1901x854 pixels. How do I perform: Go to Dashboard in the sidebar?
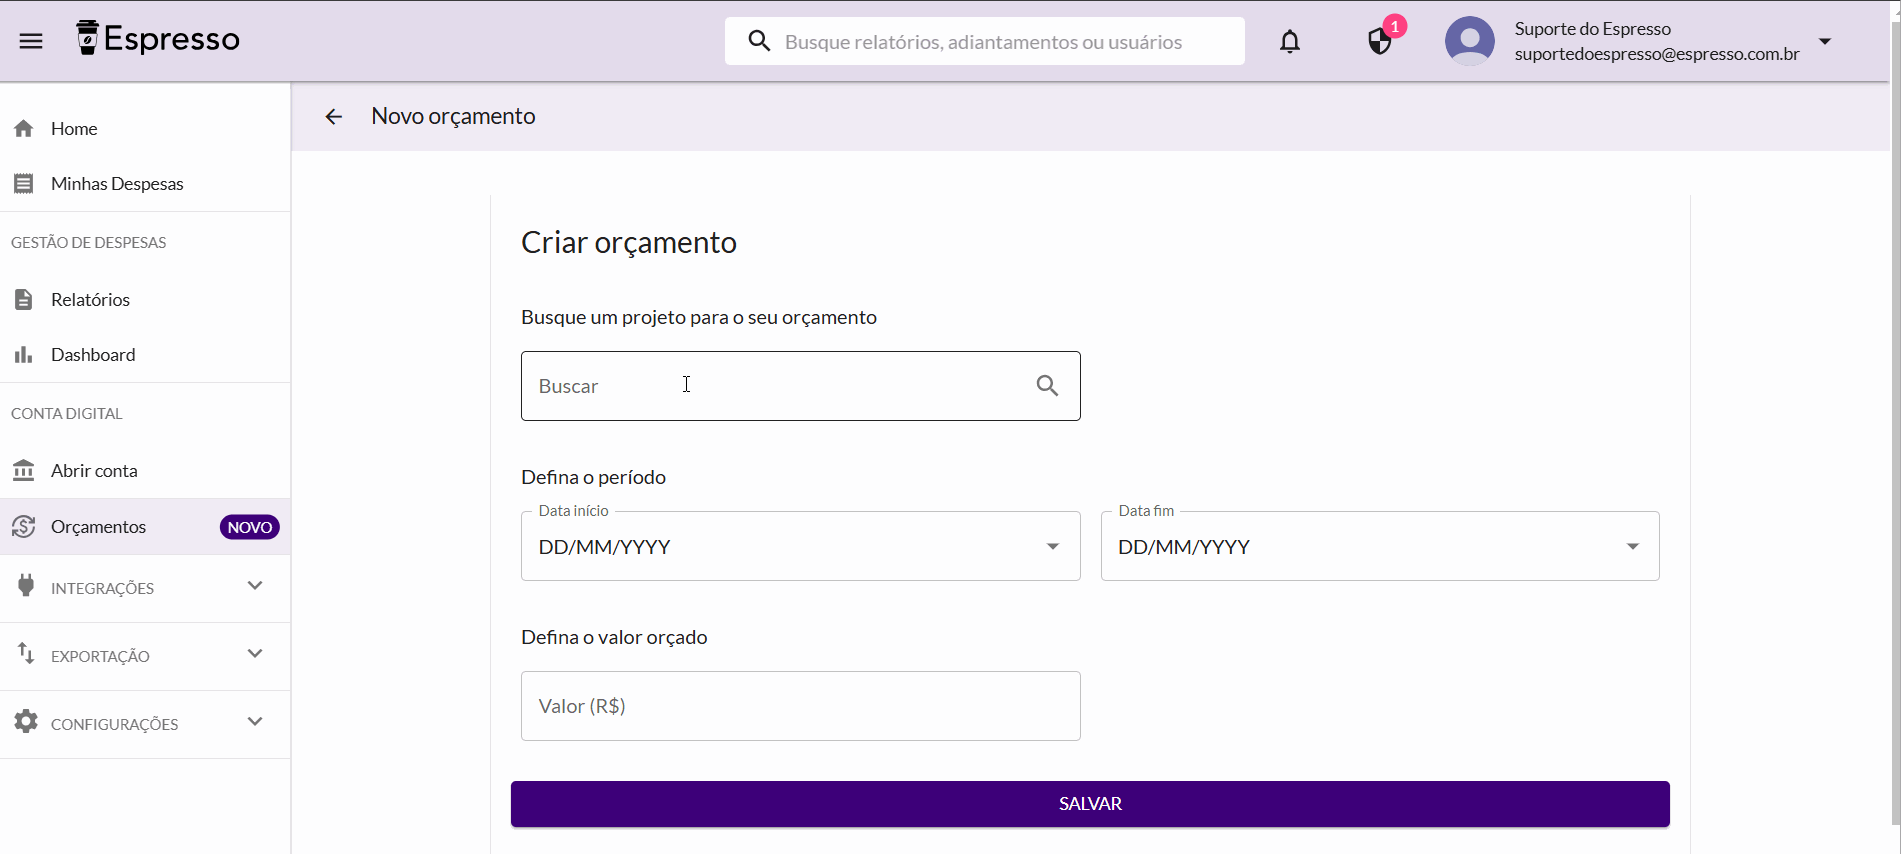pyautogui.click(x=145, y=354)
